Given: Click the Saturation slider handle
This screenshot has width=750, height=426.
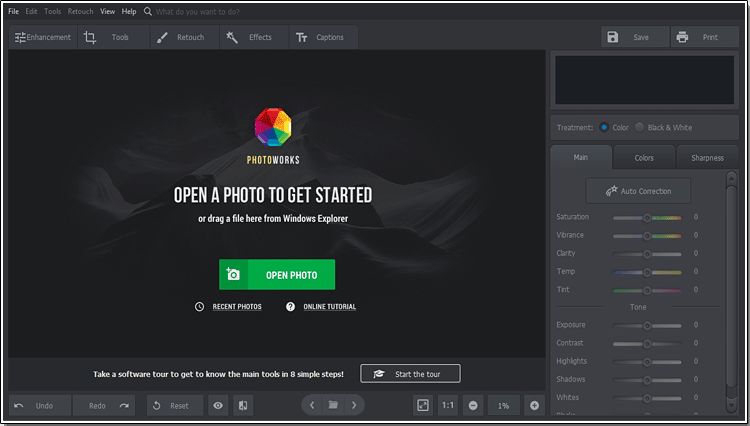Looking at the screenshot, I should (x=647, y=218).
